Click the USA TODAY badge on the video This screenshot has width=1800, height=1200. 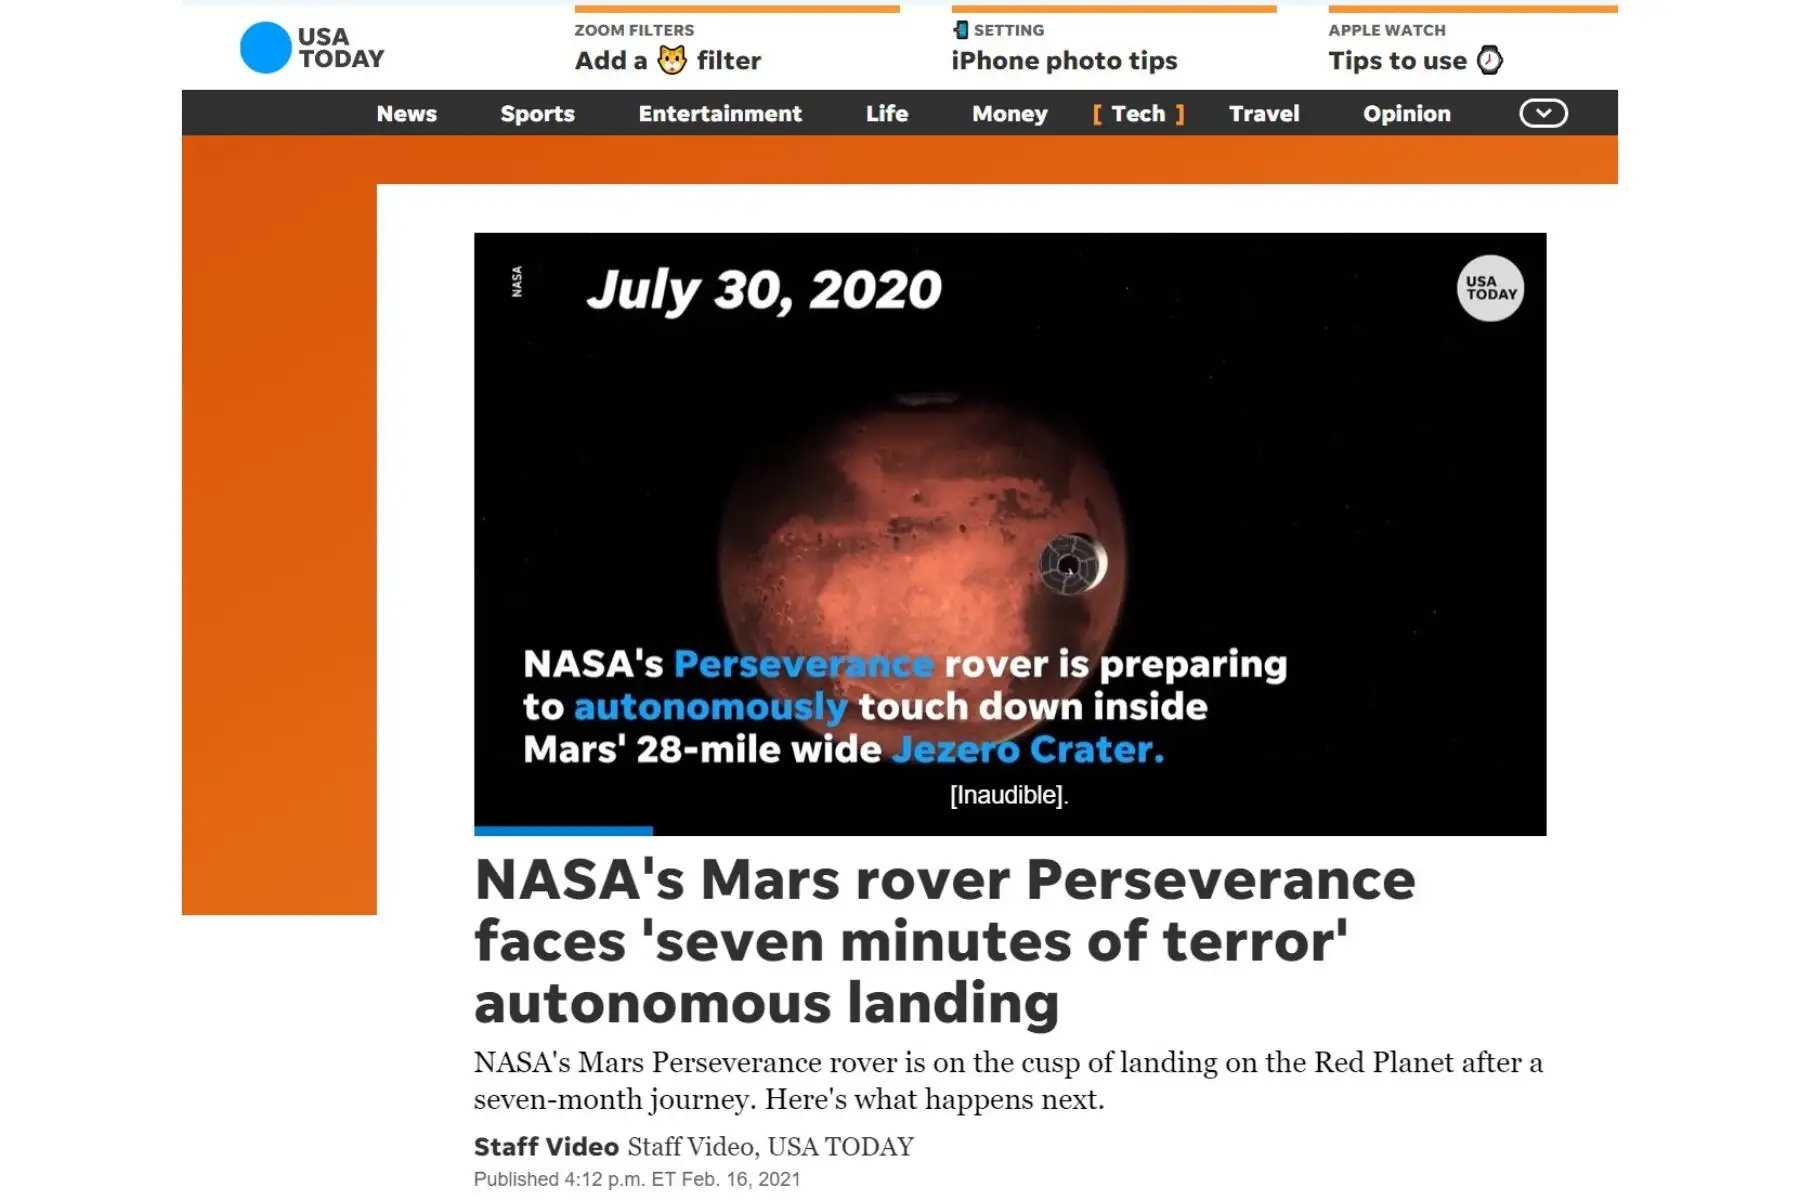[1490, 288]
